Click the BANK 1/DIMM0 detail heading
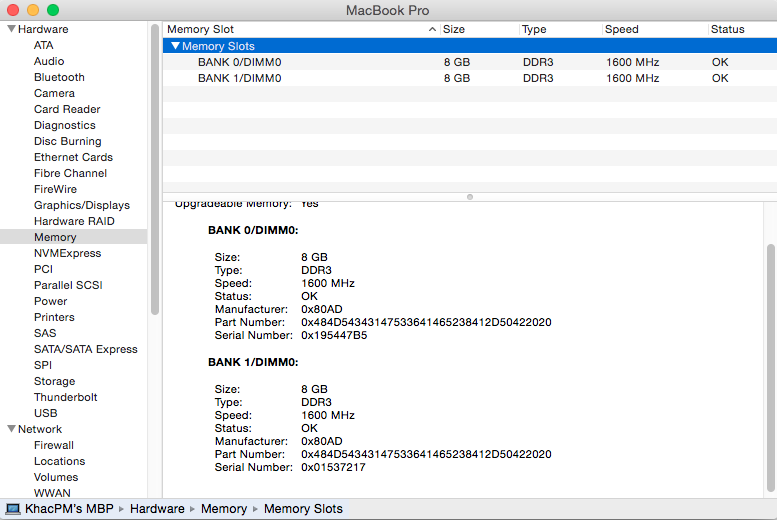777x520 pixels. click(x=253, y=362)
